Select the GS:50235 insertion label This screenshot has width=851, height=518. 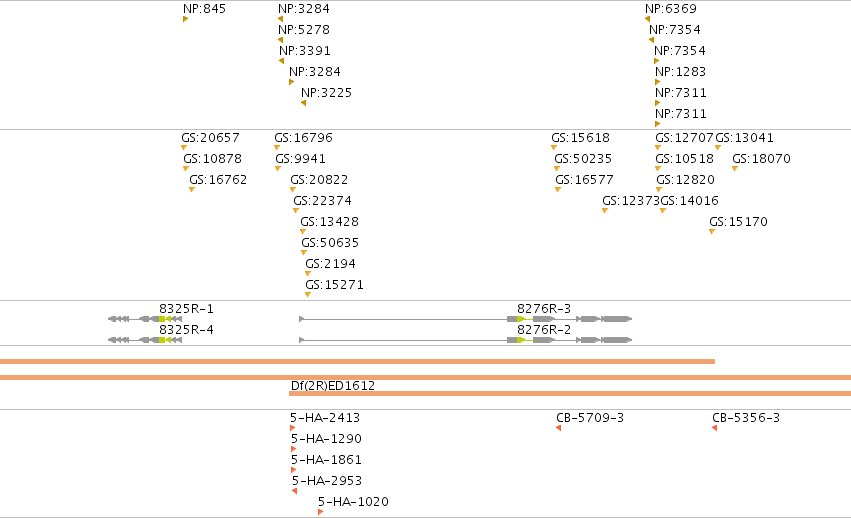583,159
